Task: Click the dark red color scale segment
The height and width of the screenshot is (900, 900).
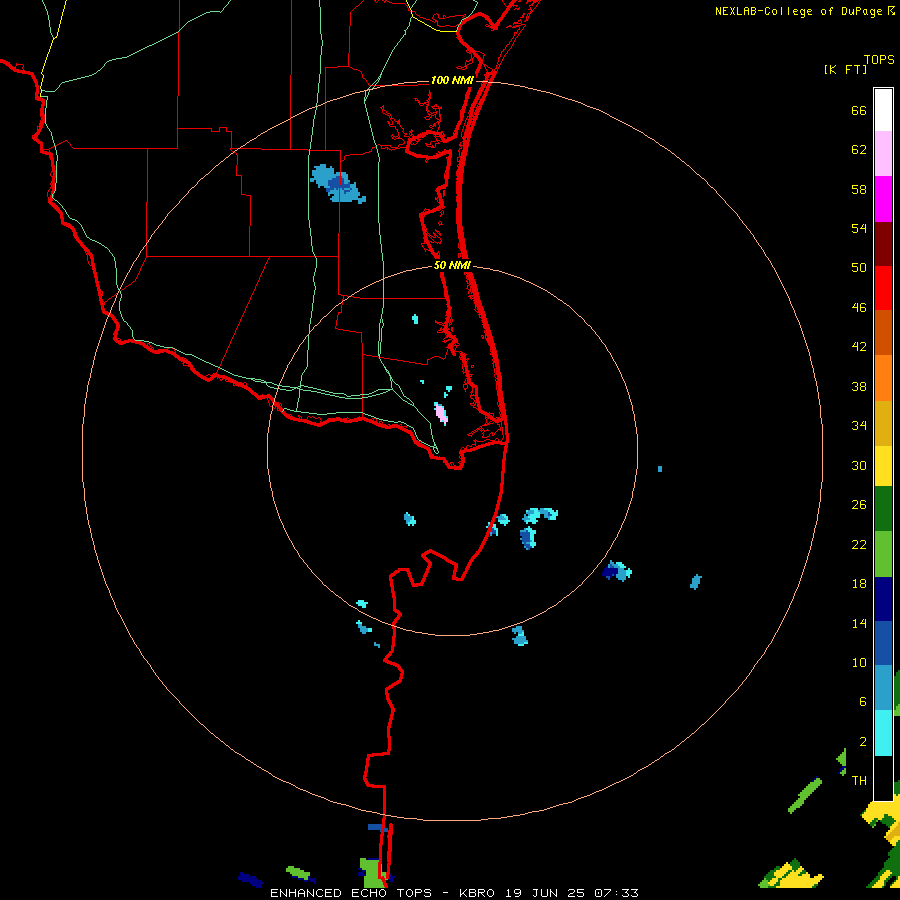Action: pyautogui.click(x=883, y=243)
